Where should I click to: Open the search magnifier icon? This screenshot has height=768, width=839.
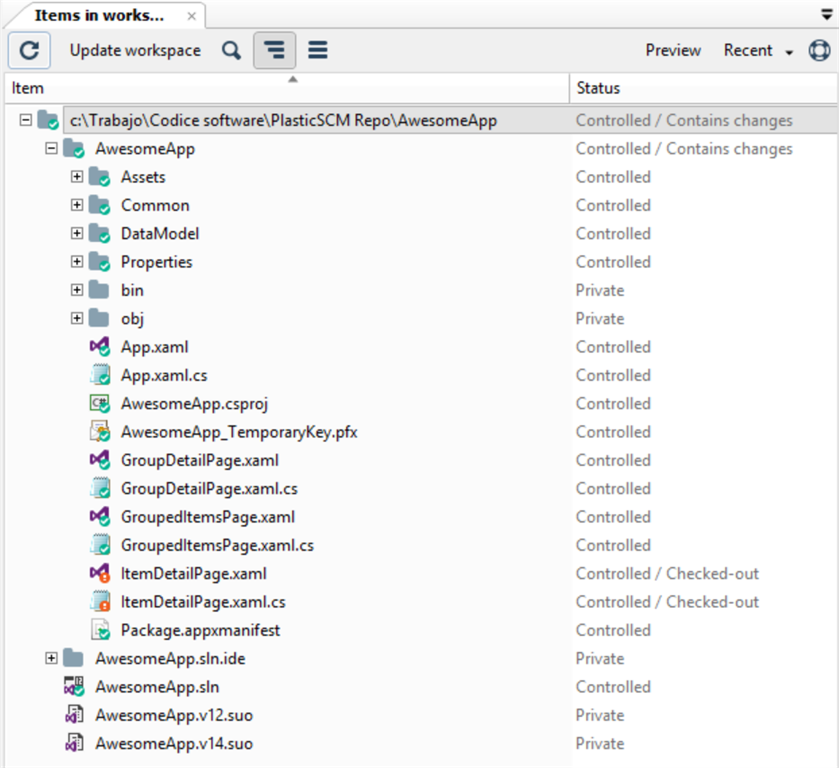click(231, 50)
